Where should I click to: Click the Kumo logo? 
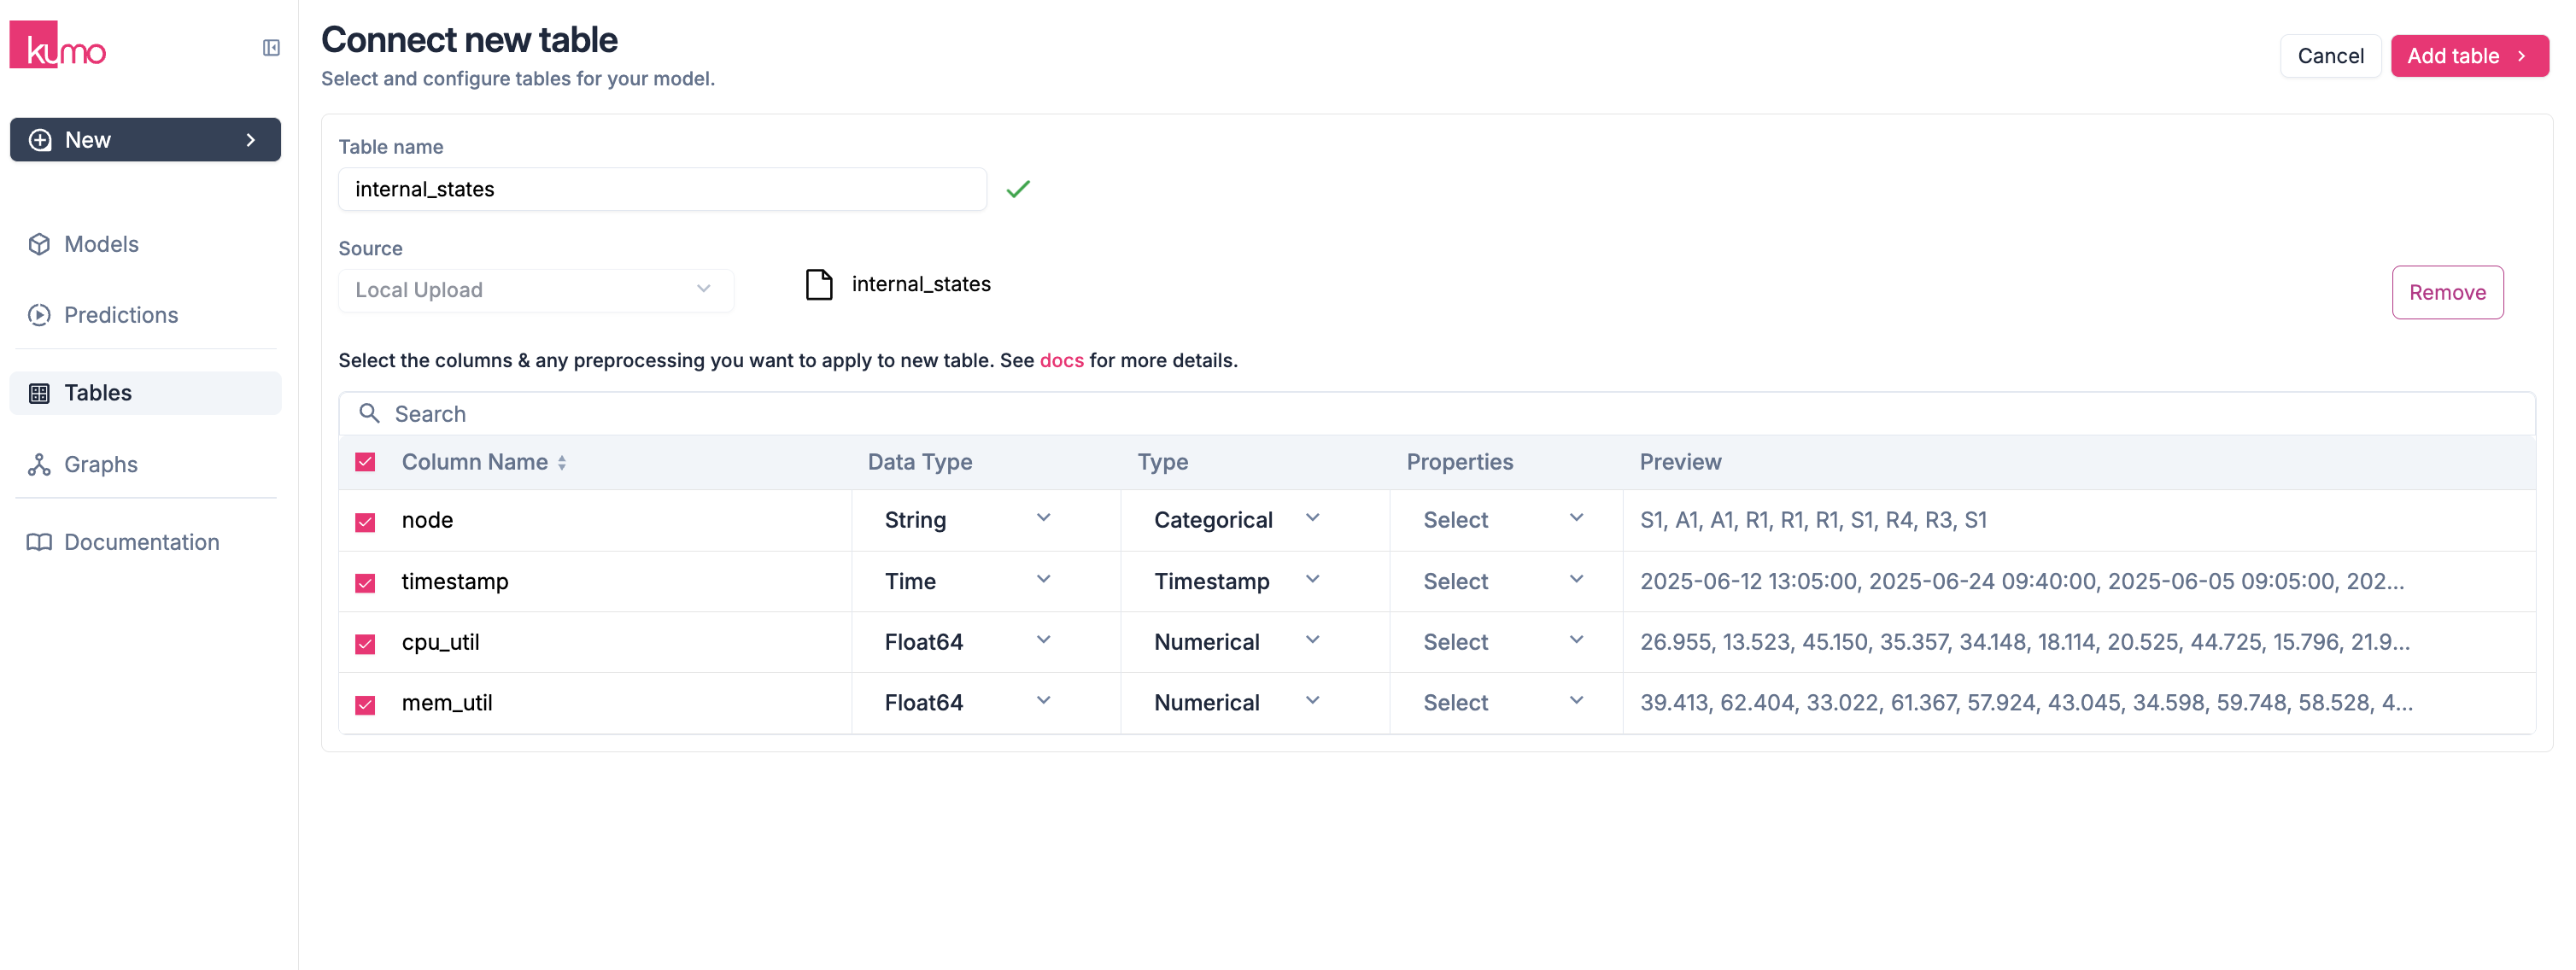coord(58,46)
